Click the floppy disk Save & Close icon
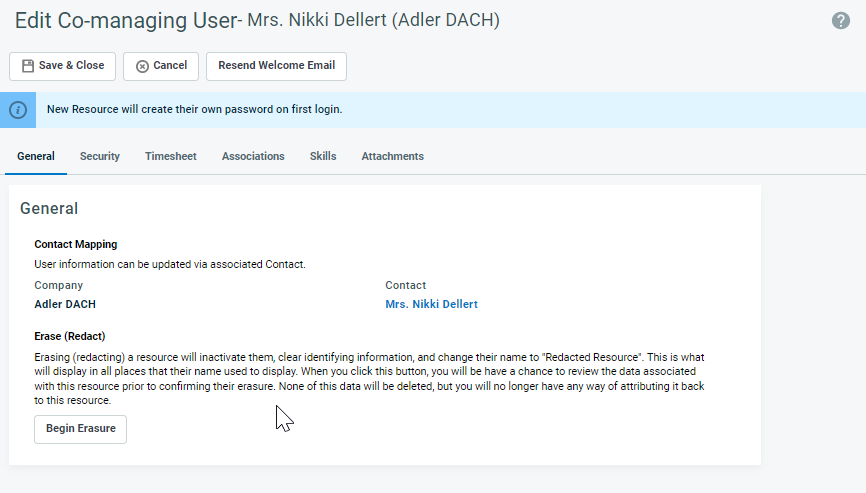 28,66
